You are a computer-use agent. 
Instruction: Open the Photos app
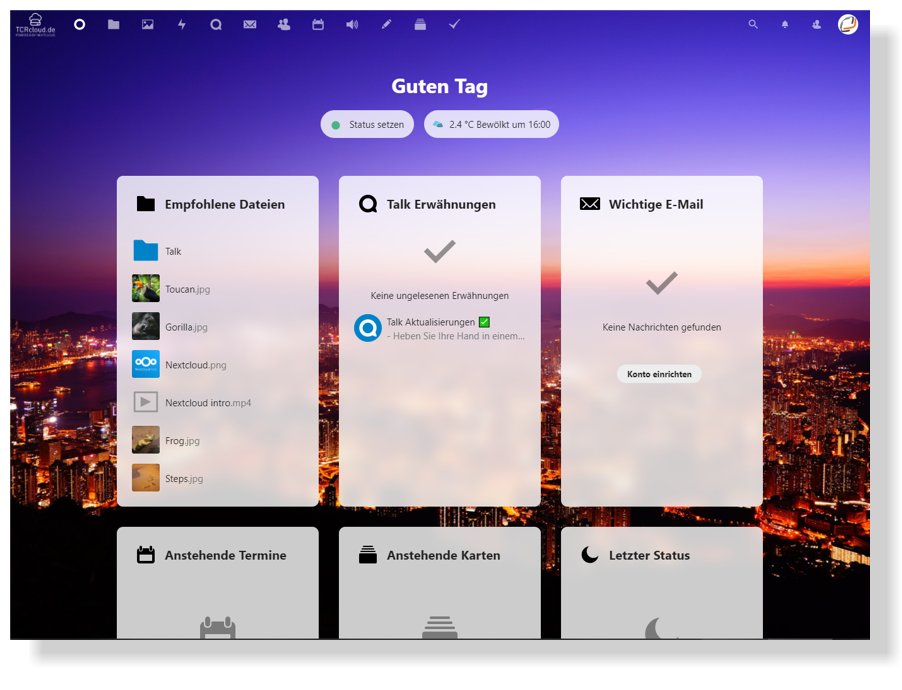point(147,24)
